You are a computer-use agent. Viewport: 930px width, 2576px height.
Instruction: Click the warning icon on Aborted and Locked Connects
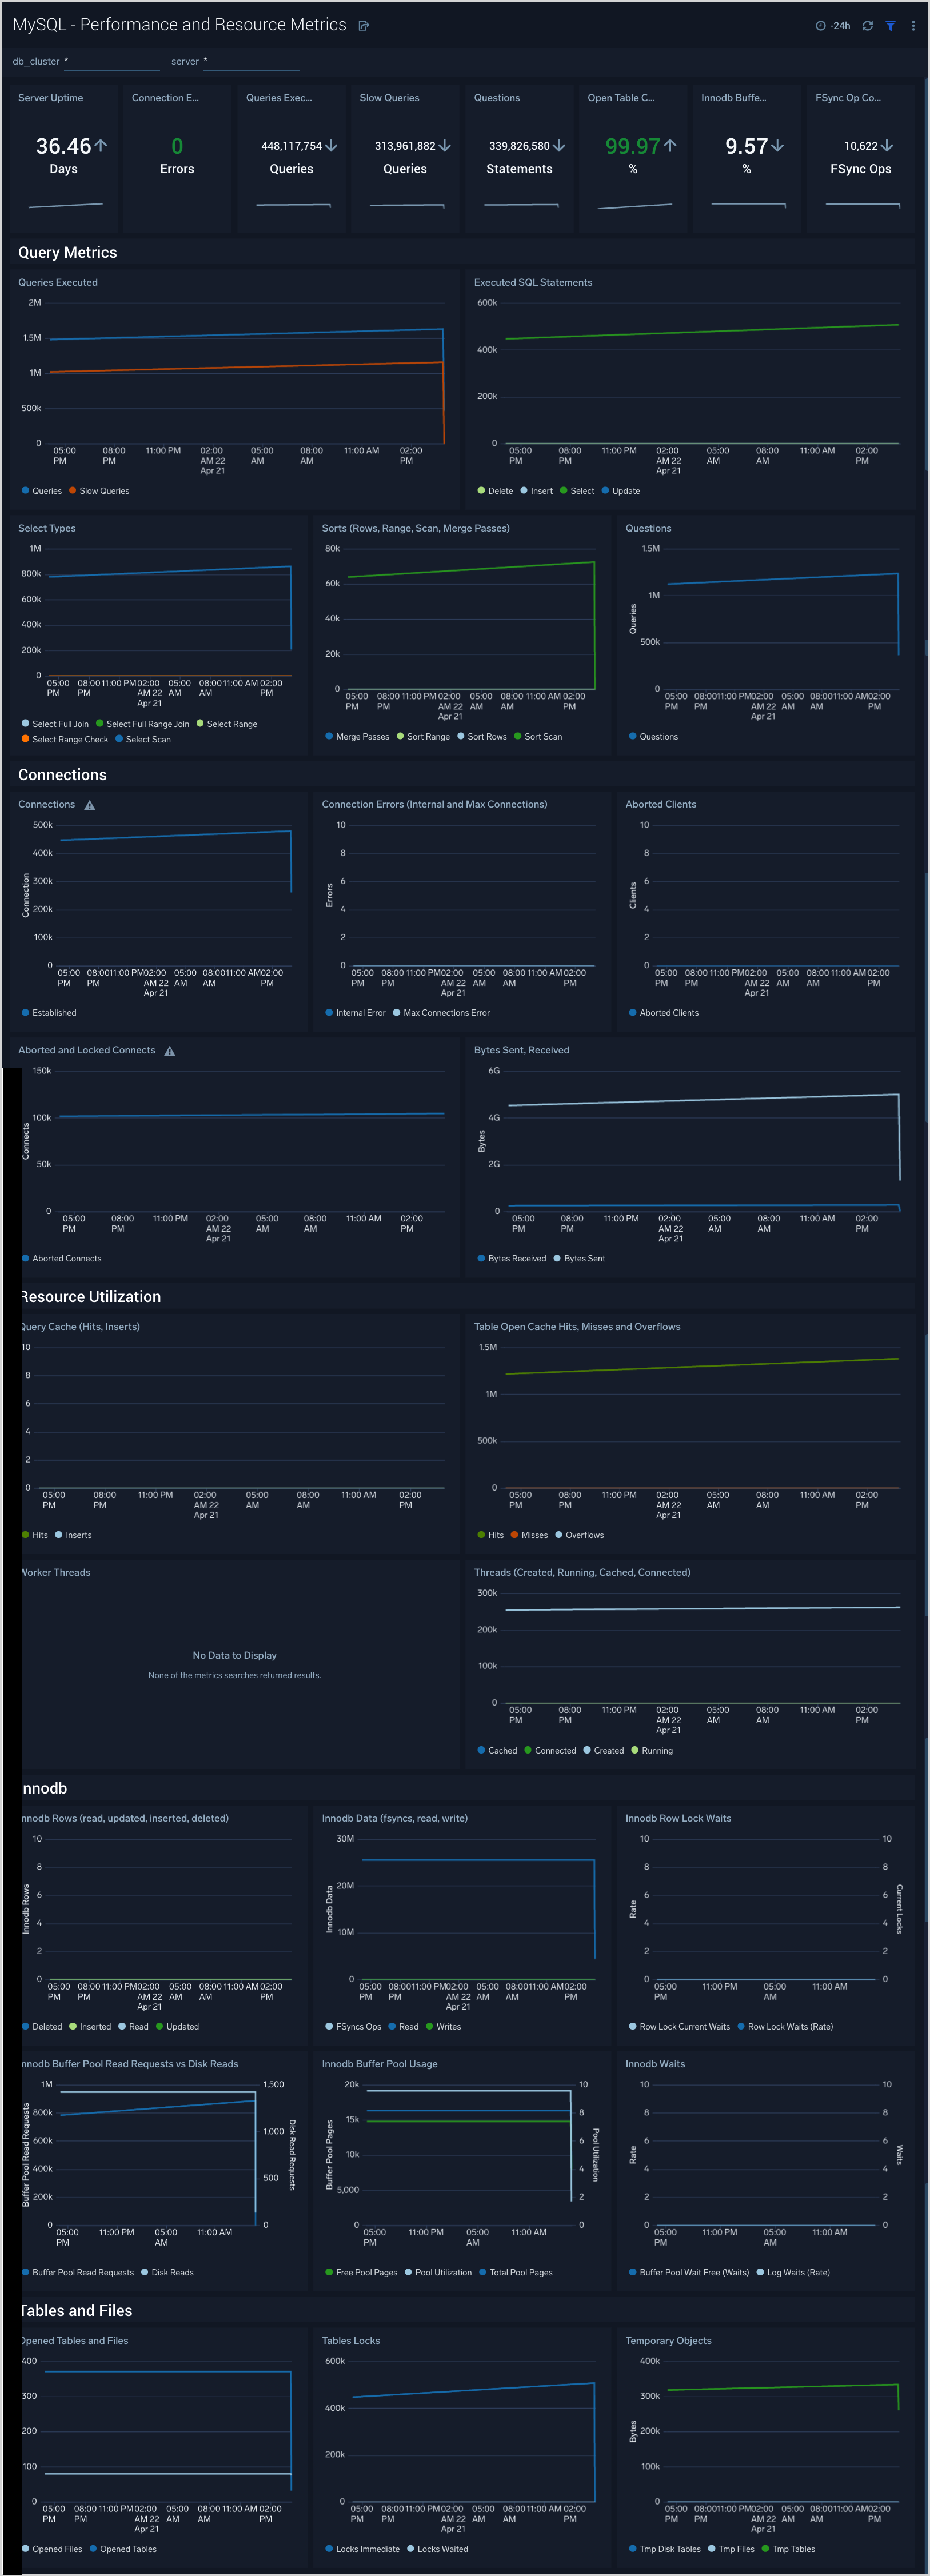pos(169,1050)
